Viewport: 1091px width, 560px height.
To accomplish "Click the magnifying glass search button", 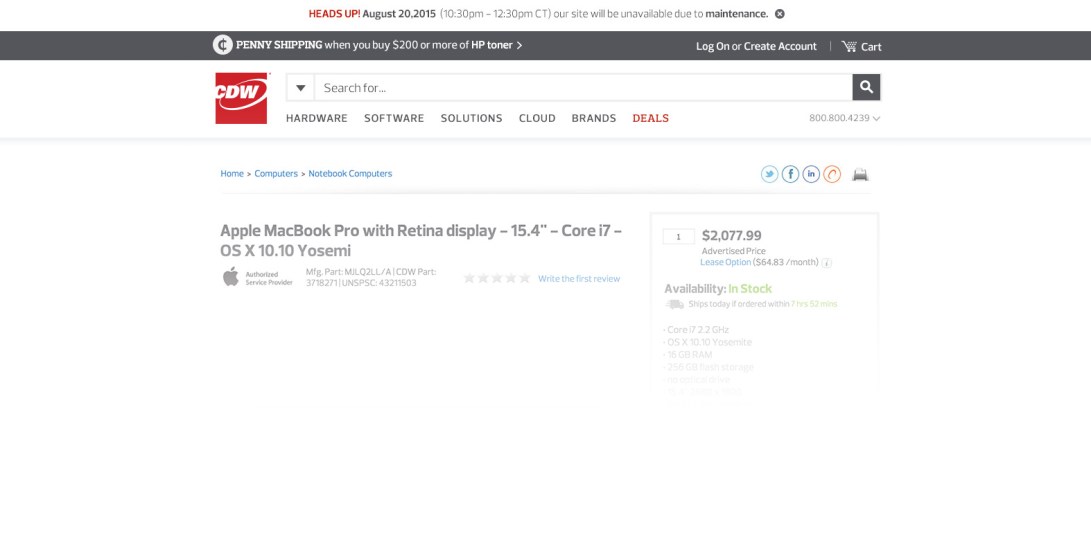I will point(866,88).
